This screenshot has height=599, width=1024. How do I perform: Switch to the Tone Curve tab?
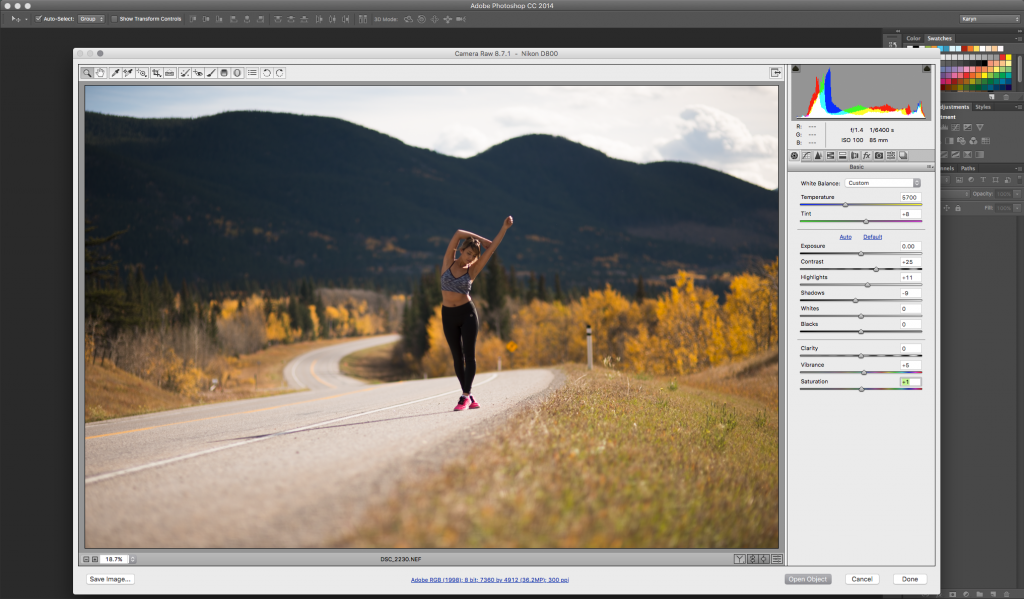tap(807, 155)
